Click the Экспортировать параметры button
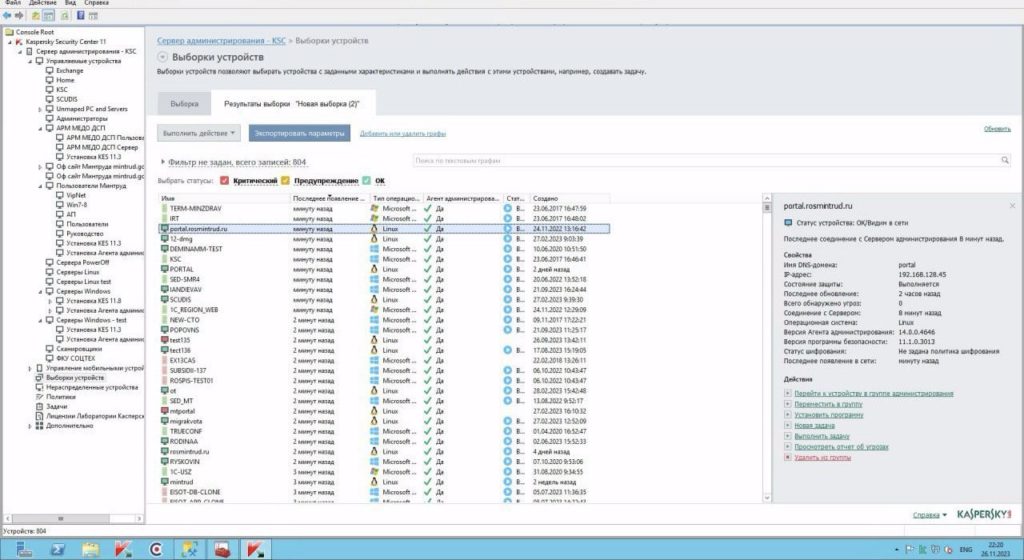This screenshot has width=1024, height=560. (299, 132)
